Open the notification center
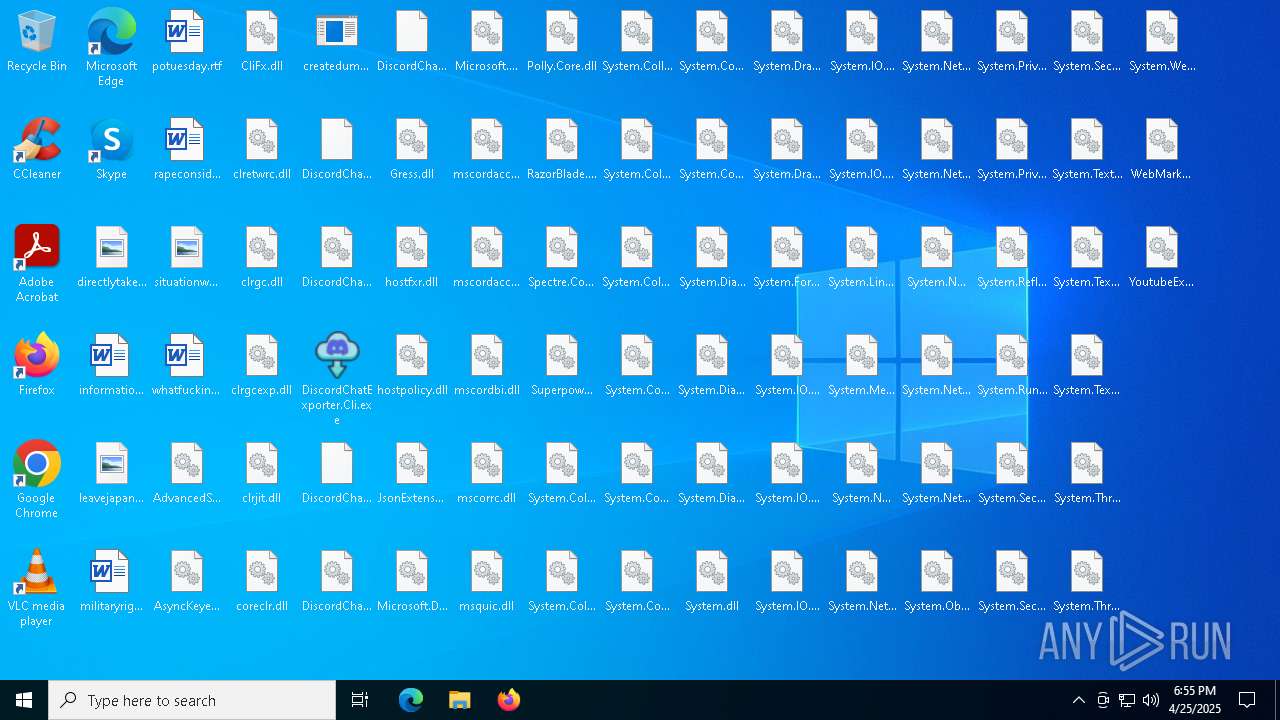 pyautogui.click(x=1248, y=700)
